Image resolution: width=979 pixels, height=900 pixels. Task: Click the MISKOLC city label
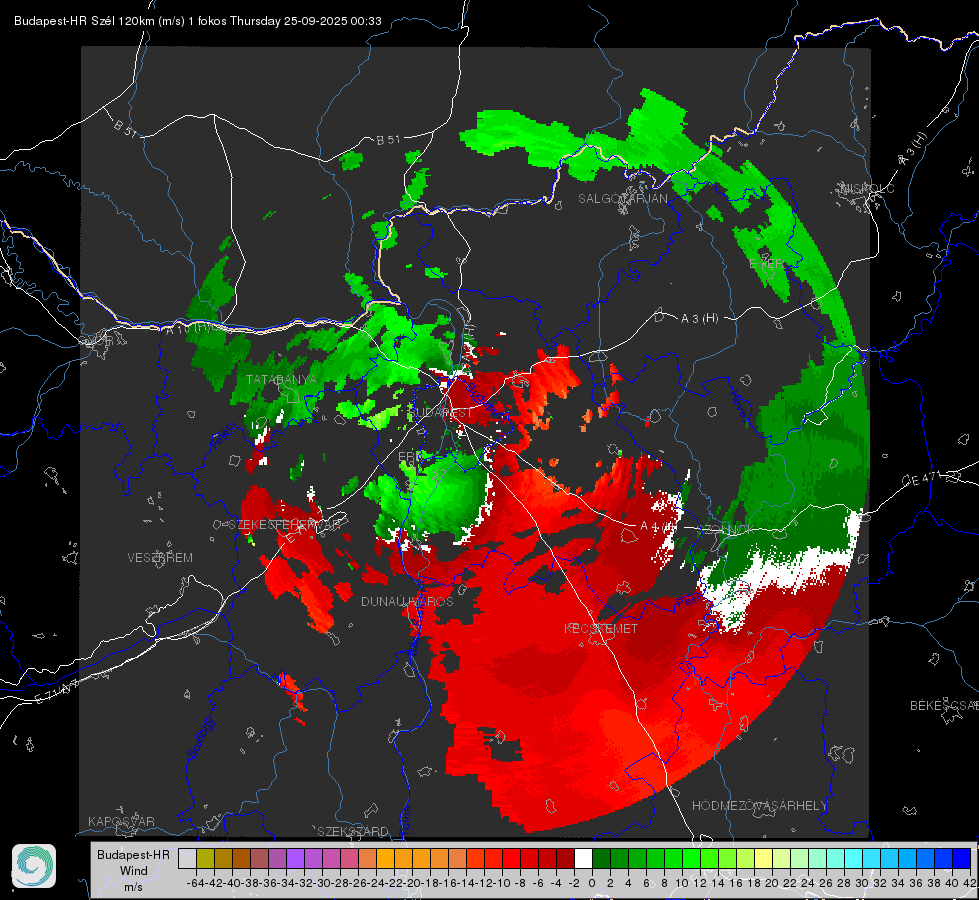click(x=867, y=188)
